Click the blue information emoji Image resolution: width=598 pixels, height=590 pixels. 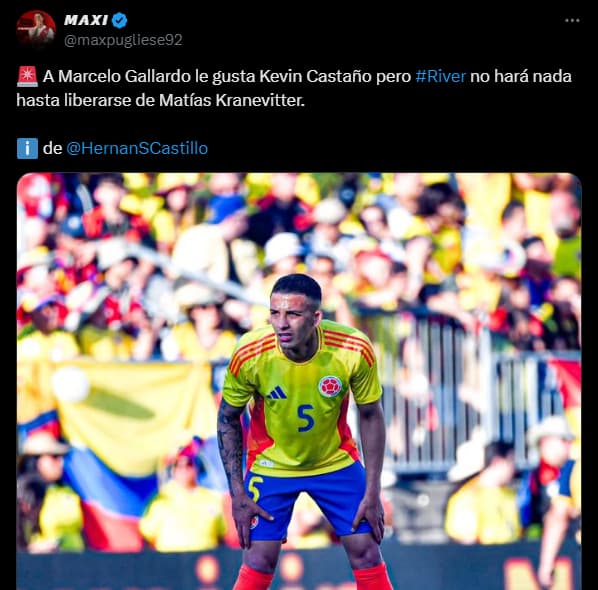click(27, 148)
